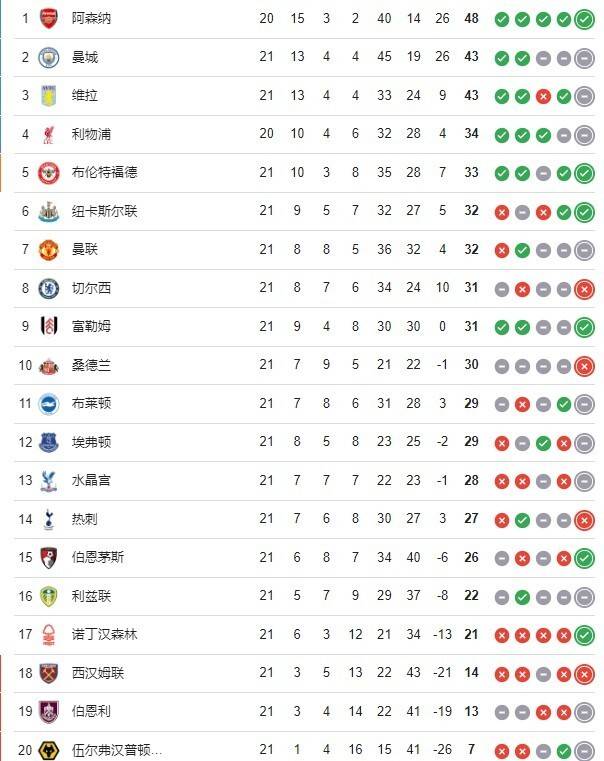Click the Arsenal club crest icon
The image size is (604, 761).
click(x=48, y=19)
